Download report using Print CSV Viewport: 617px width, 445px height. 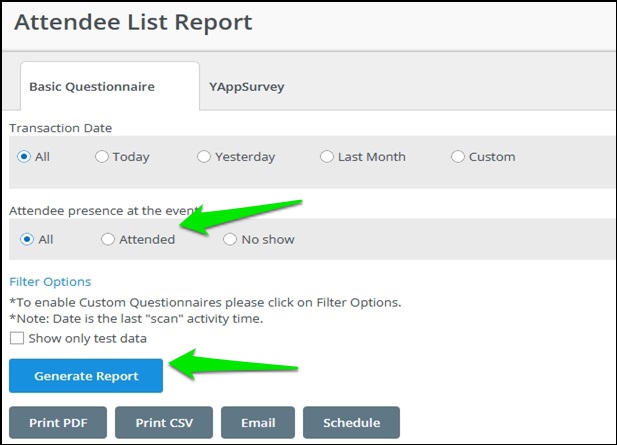pos(164,423)
